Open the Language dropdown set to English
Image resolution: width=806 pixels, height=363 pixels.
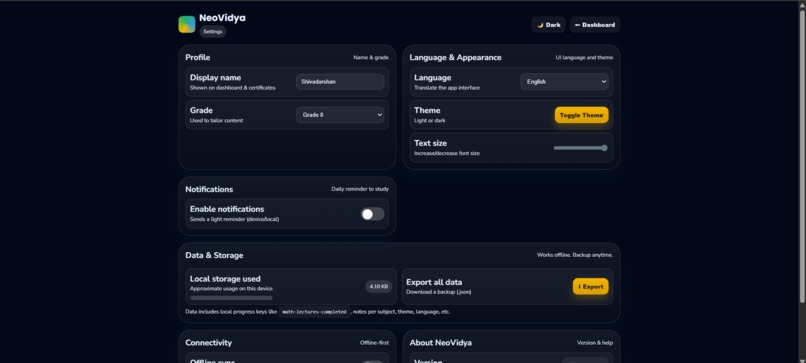(x=564, y=82)
